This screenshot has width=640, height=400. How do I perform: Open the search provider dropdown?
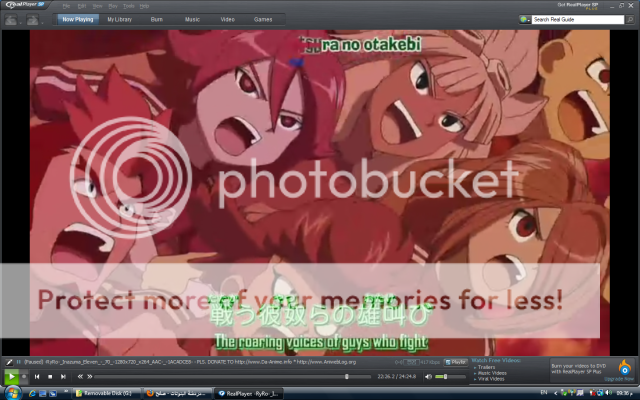[x=525, y=19]
